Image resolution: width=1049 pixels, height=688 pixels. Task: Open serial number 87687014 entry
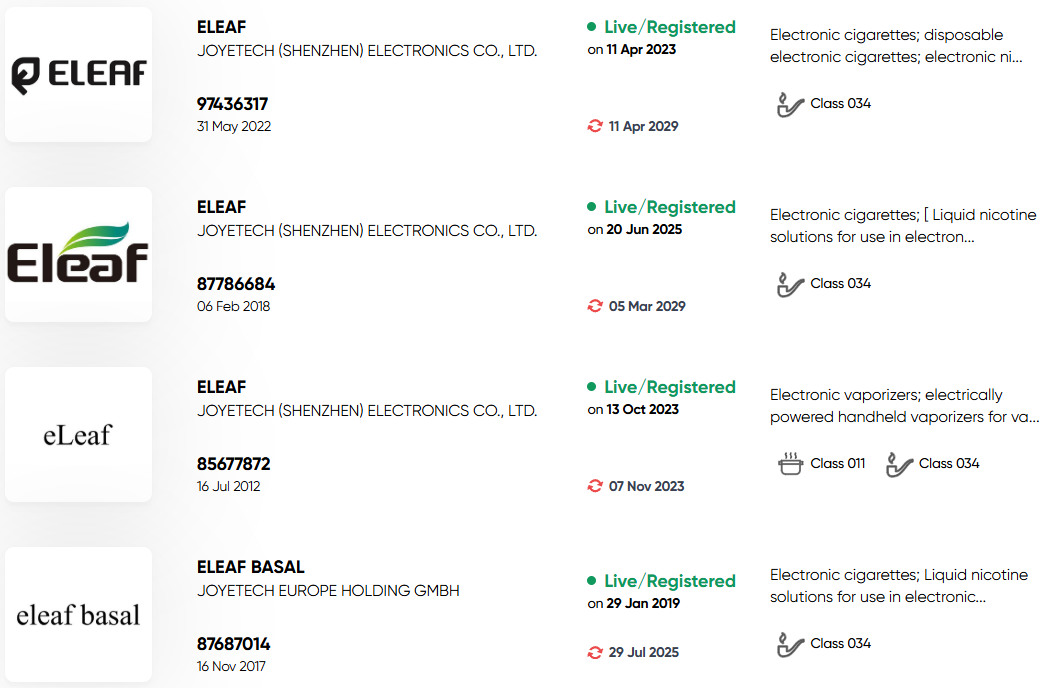[x=233, y=644]
